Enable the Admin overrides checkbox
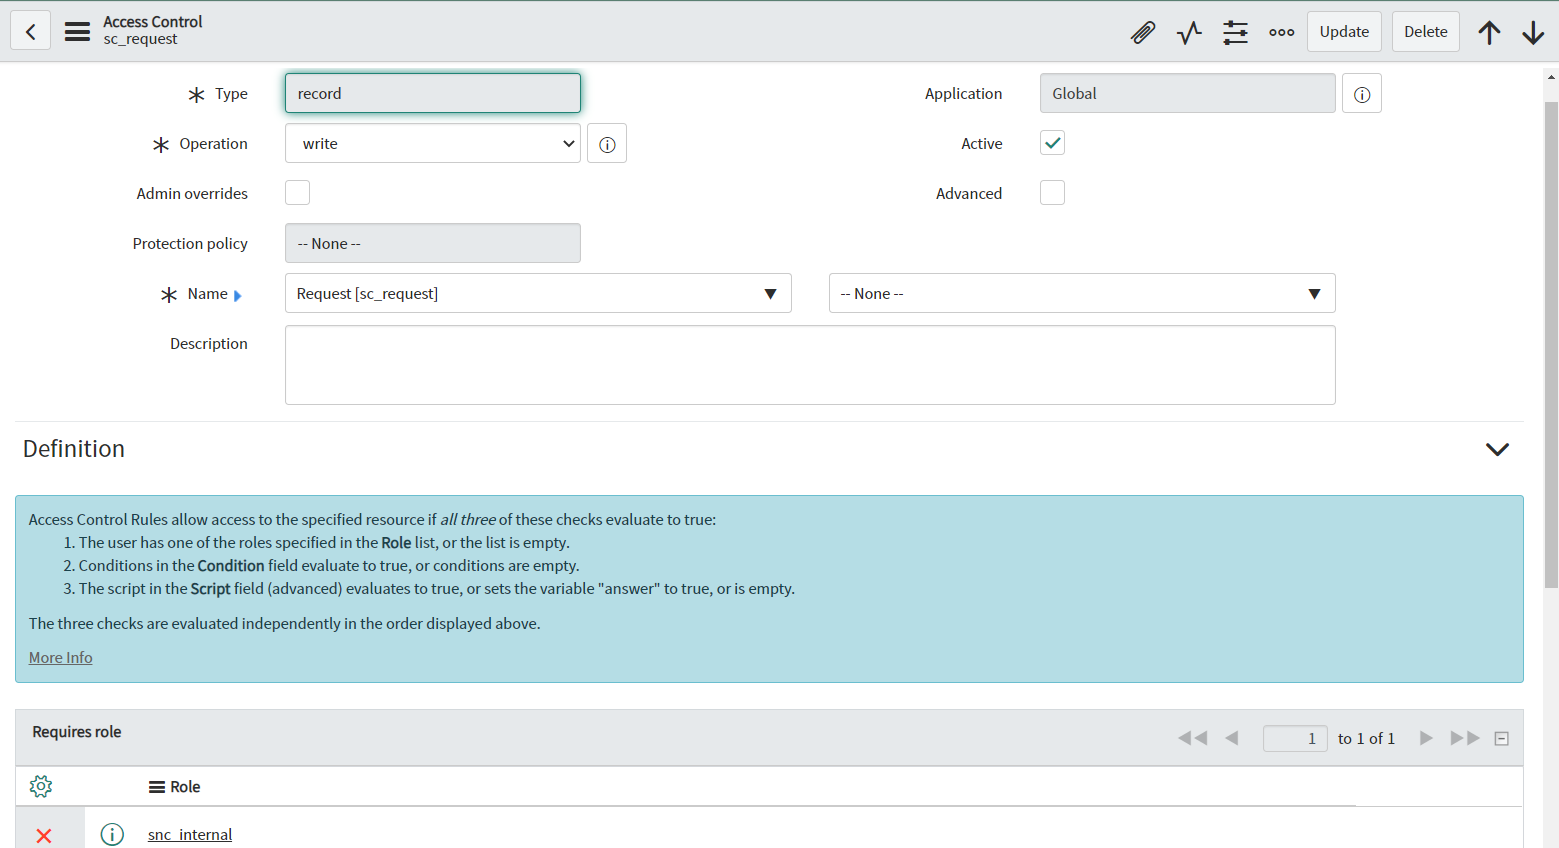 pyautogui.click(x=297, y=192)
